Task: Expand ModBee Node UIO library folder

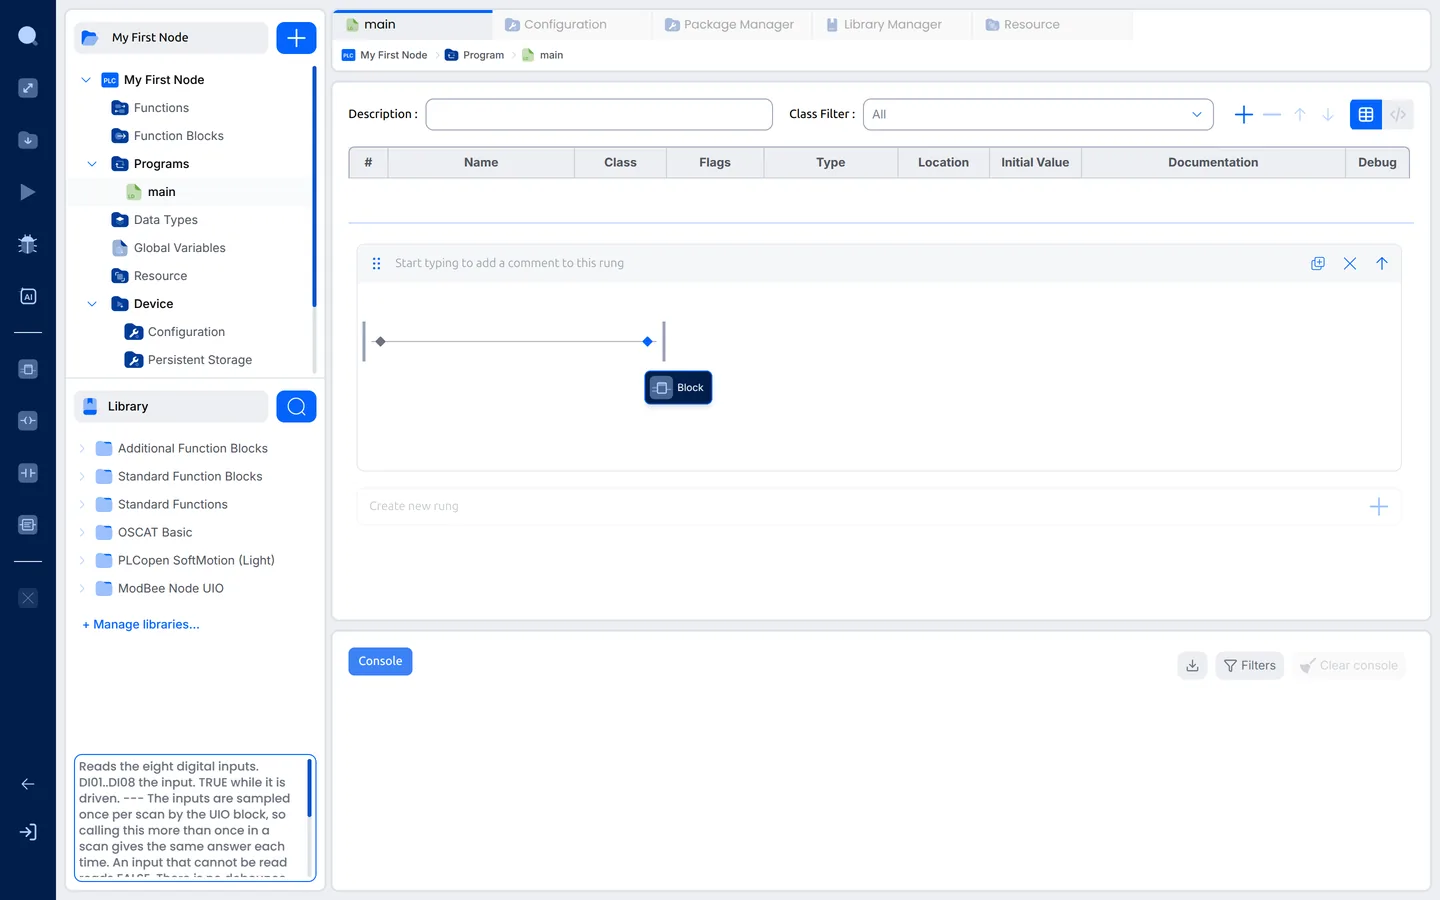Action: [x=82, y=588]
